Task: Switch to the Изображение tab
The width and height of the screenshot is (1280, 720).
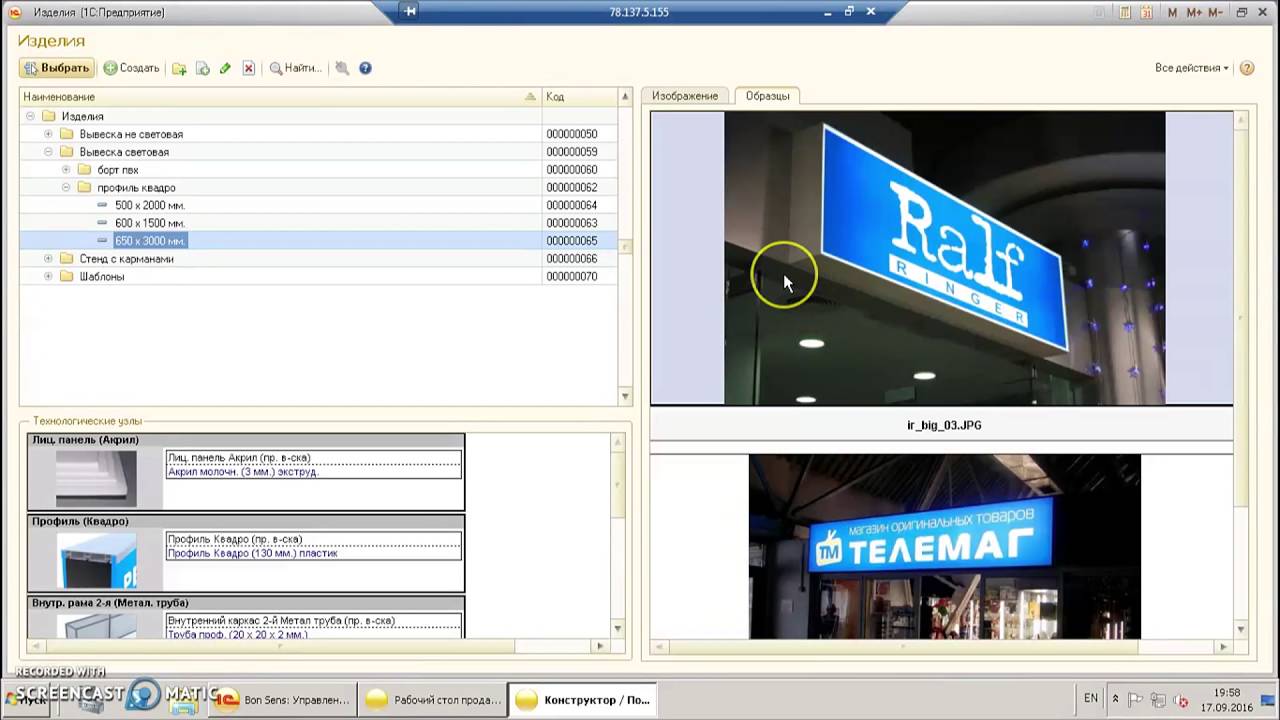Action: (x=685, y=96)
